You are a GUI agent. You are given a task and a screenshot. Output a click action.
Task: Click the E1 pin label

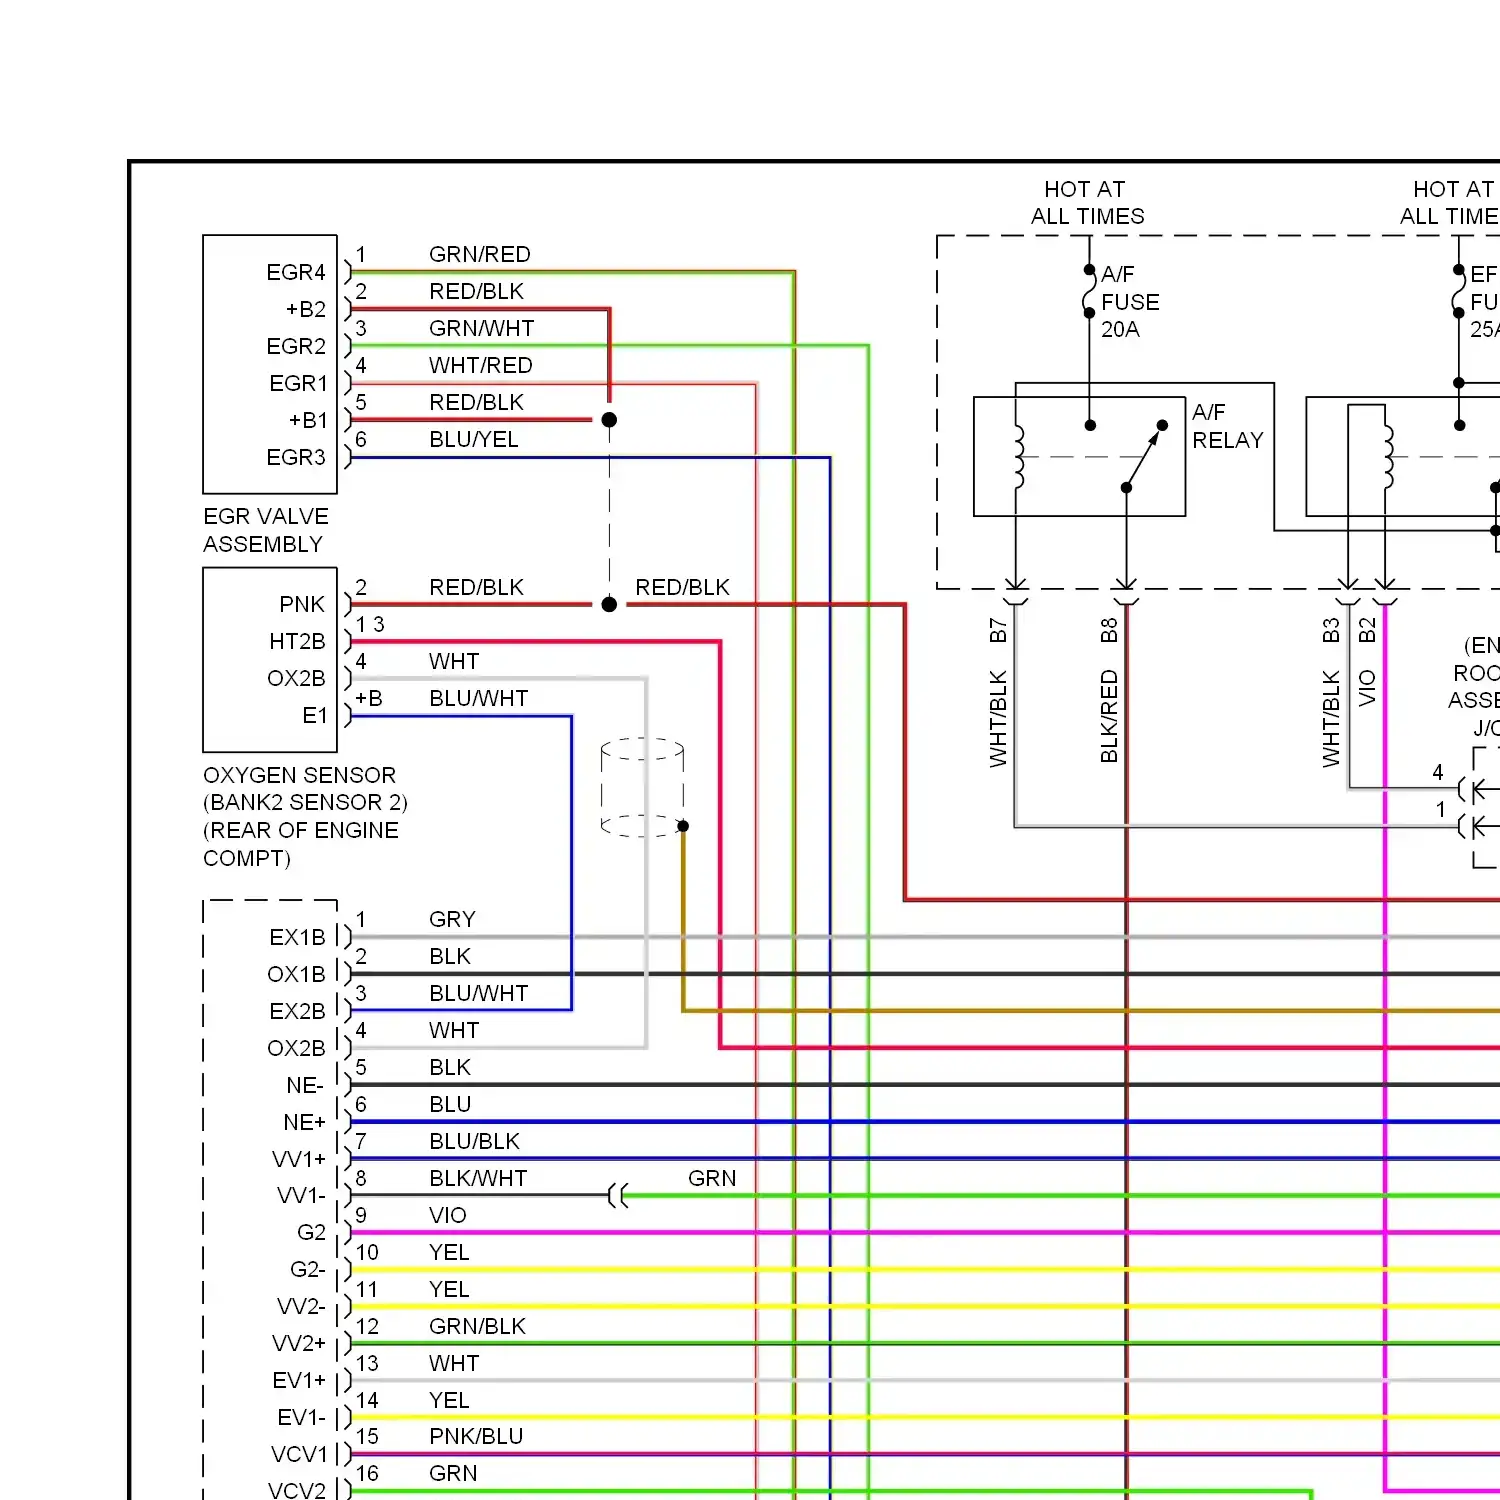pos(315,715)
